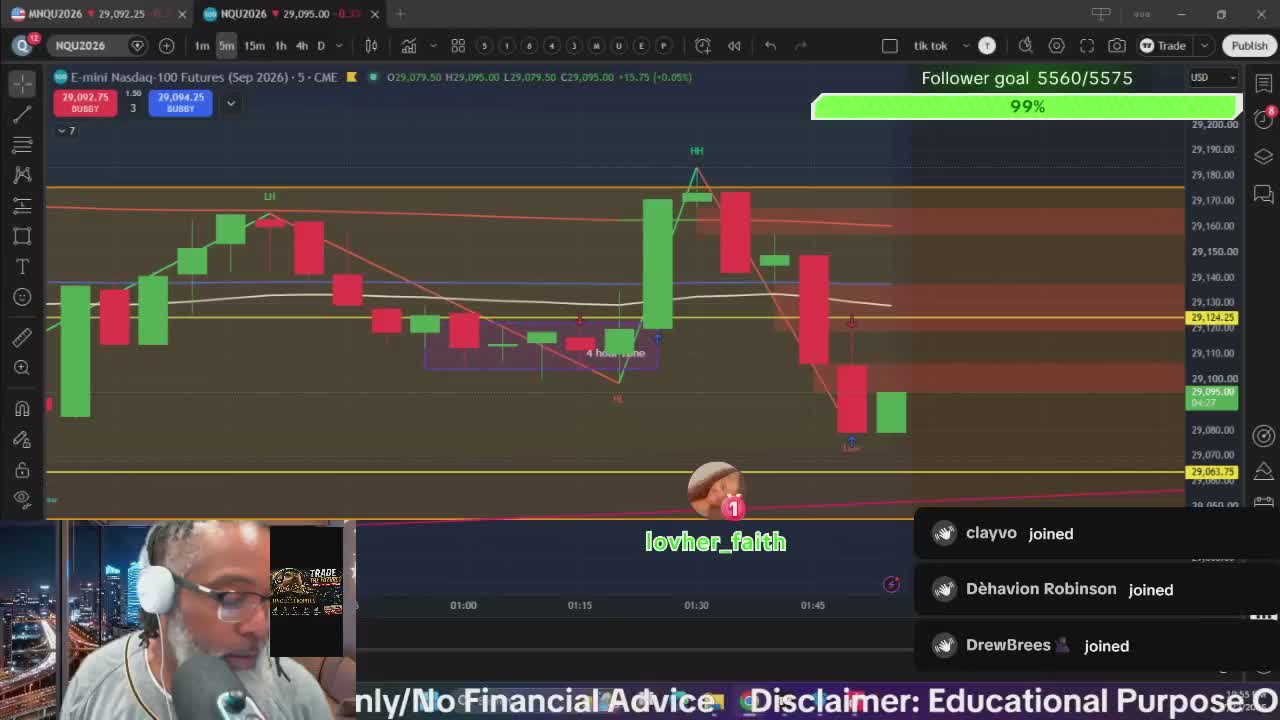Expand the timeframe interval dropdown arrow

[339, 45]
